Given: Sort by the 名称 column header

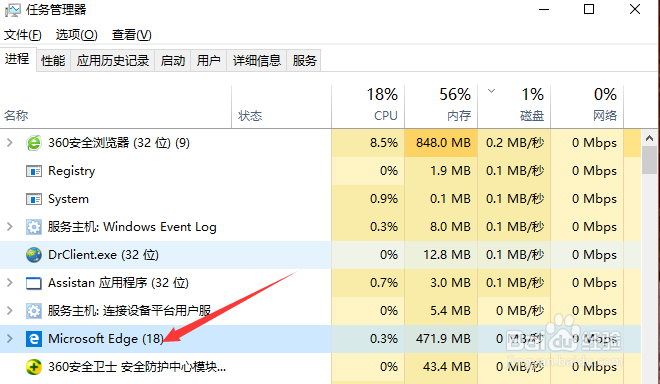Looking at the screenshot, I should coord(115,107).
